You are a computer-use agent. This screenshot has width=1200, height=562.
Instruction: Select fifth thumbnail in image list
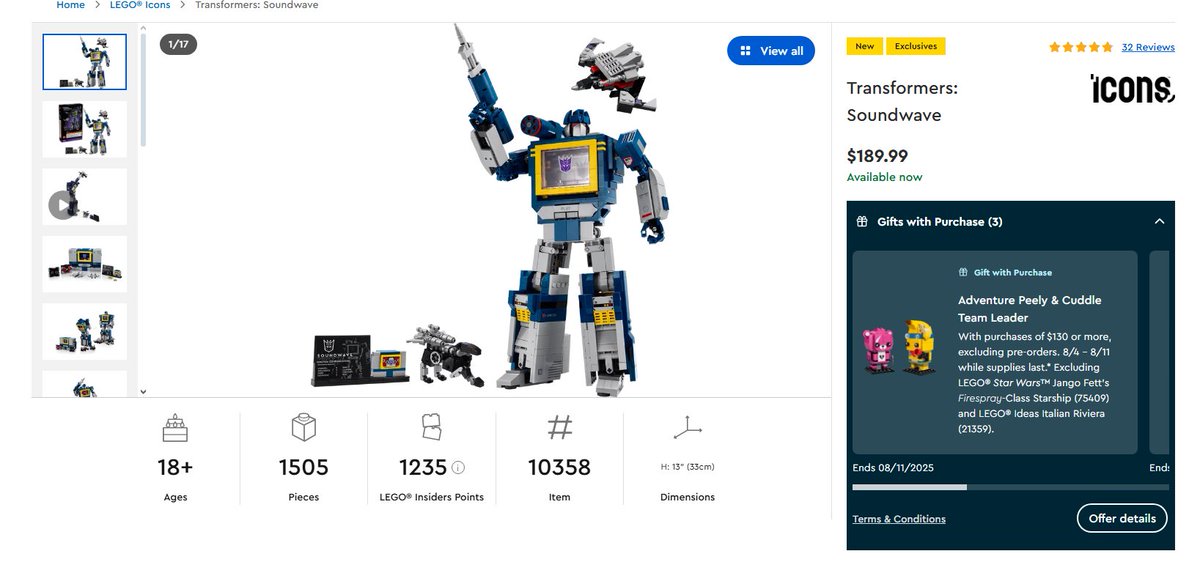tap(85, 332)
